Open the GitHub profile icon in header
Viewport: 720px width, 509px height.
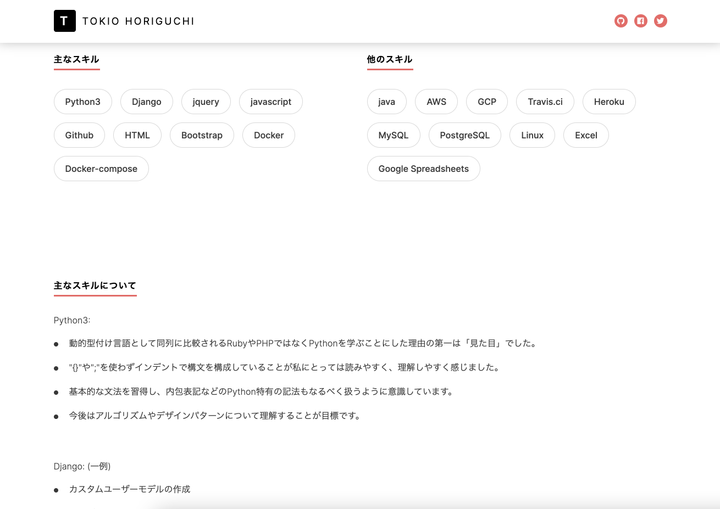[x=621, y=21]
